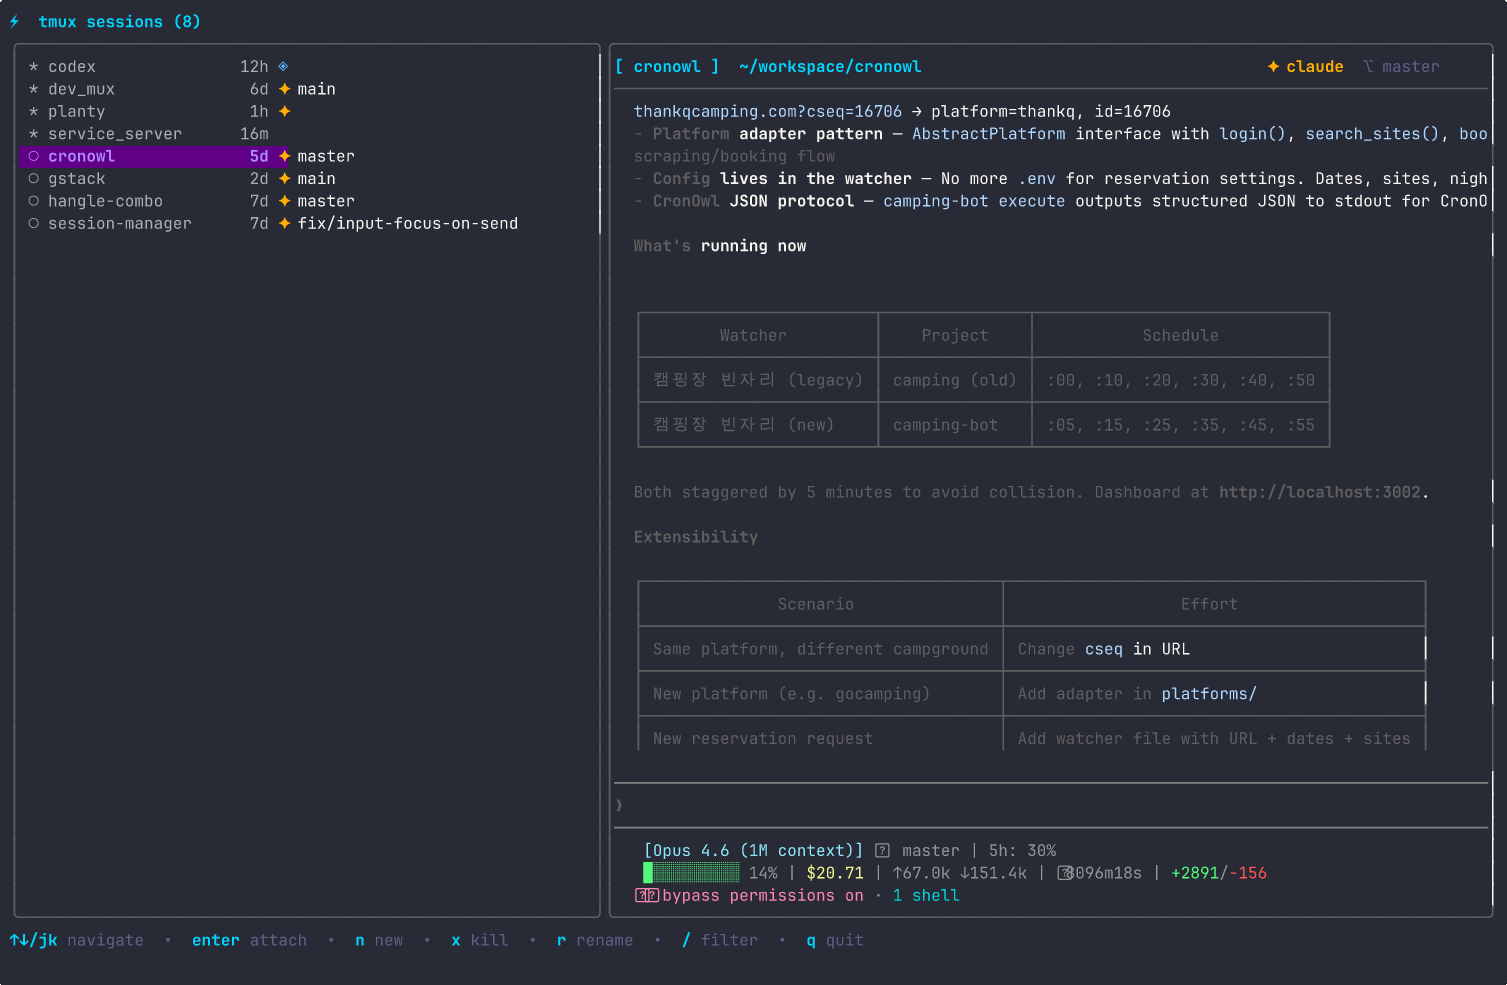The width and height of the screenshot is (1507, 985).
Task: Click the q quit shortcut hint
Action: click(835, 940)
